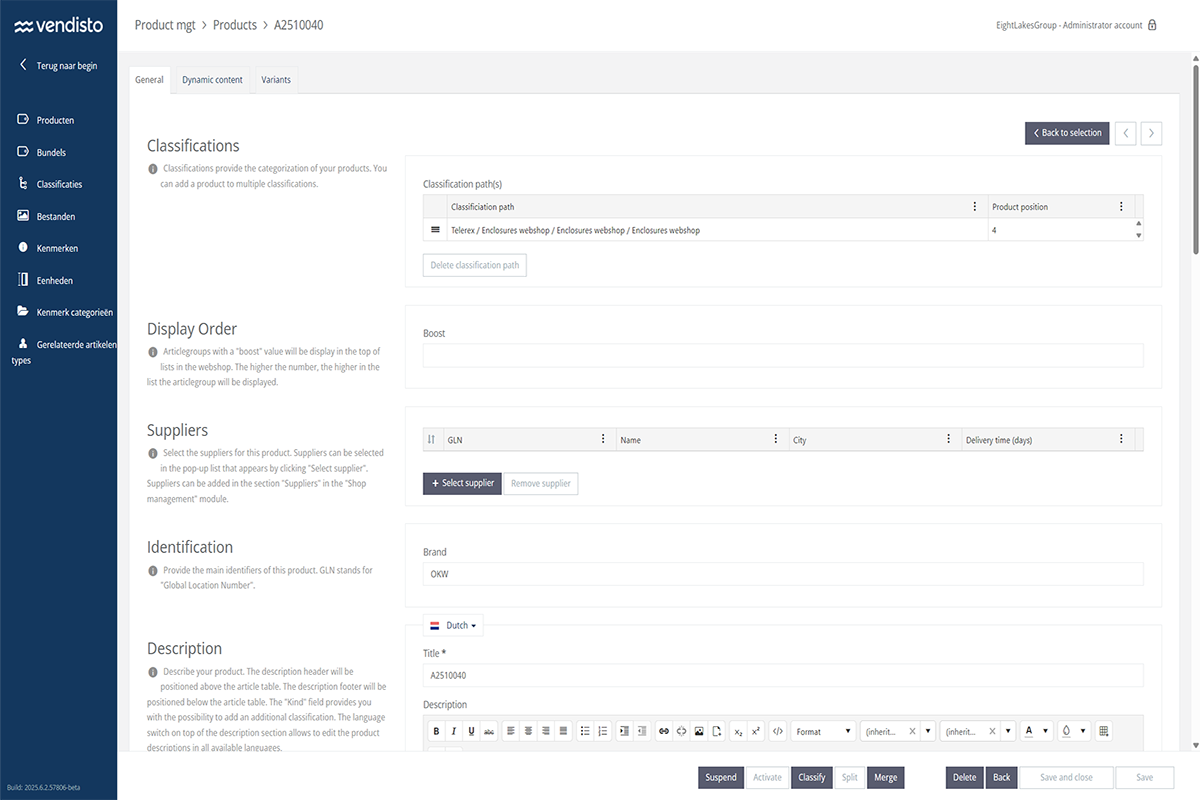Open the Dutch language dropdown
Screen dimensions: 1200x800
[x=454, y=625]
